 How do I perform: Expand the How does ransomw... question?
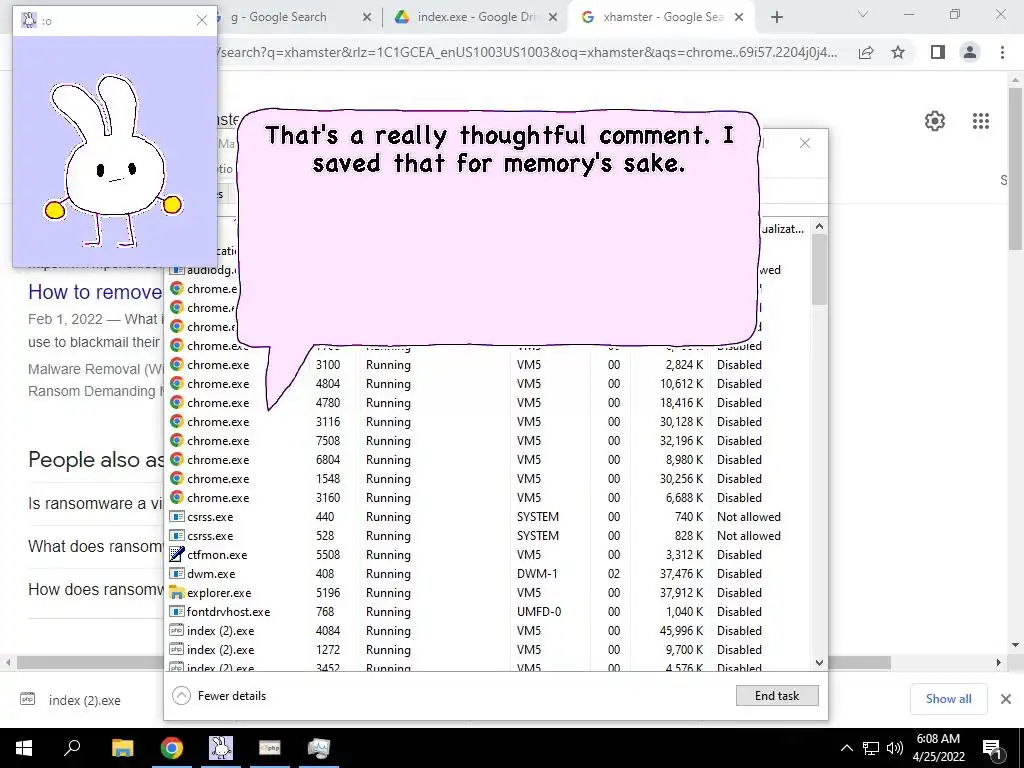pyautogui.click(x=95, y=590)
